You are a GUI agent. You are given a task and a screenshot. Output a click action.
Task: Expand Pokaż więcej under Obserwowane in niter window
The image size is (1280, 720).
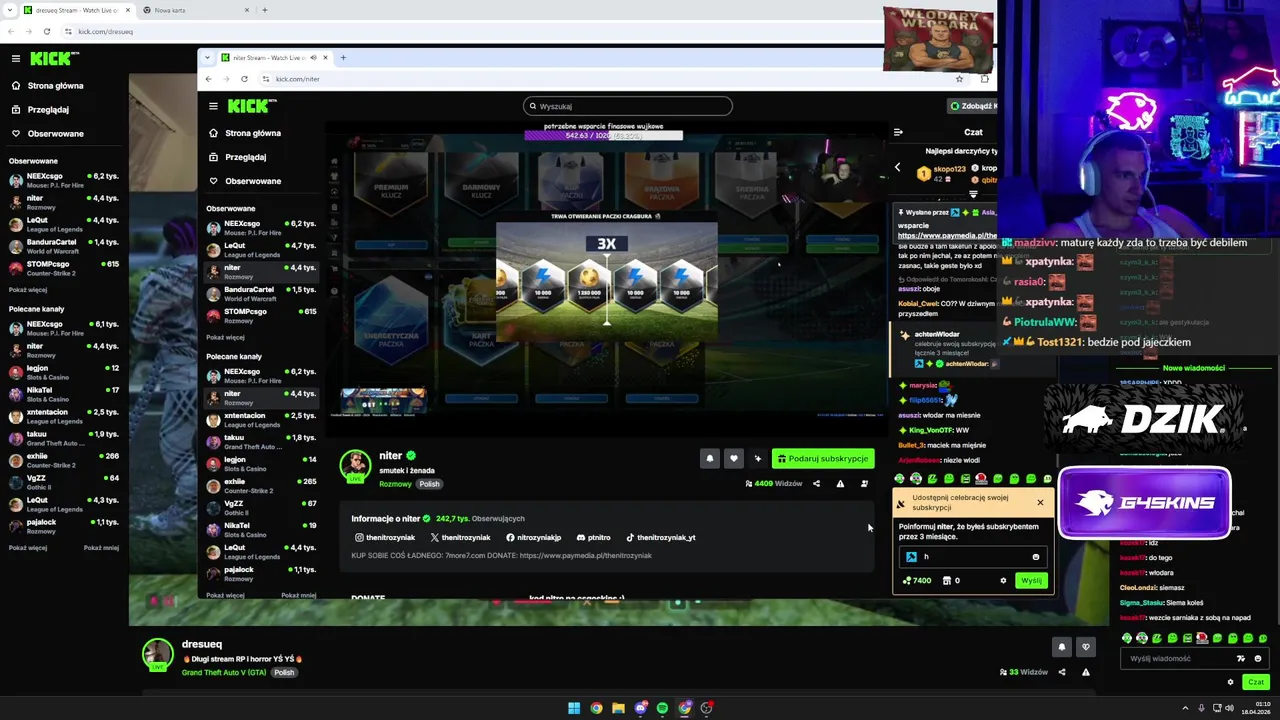pyautogui.click(x=225, y=338)
